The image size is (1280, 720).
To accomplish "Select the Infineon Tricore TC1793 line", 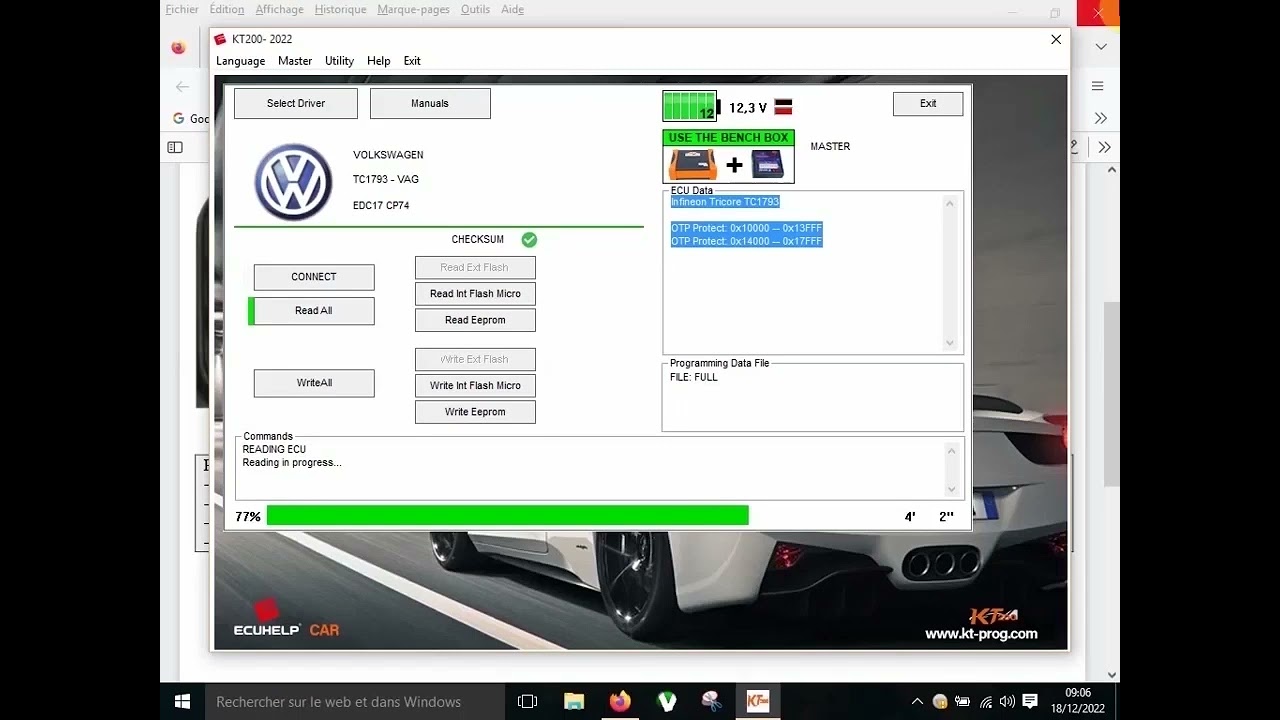I will click(725, 202).
